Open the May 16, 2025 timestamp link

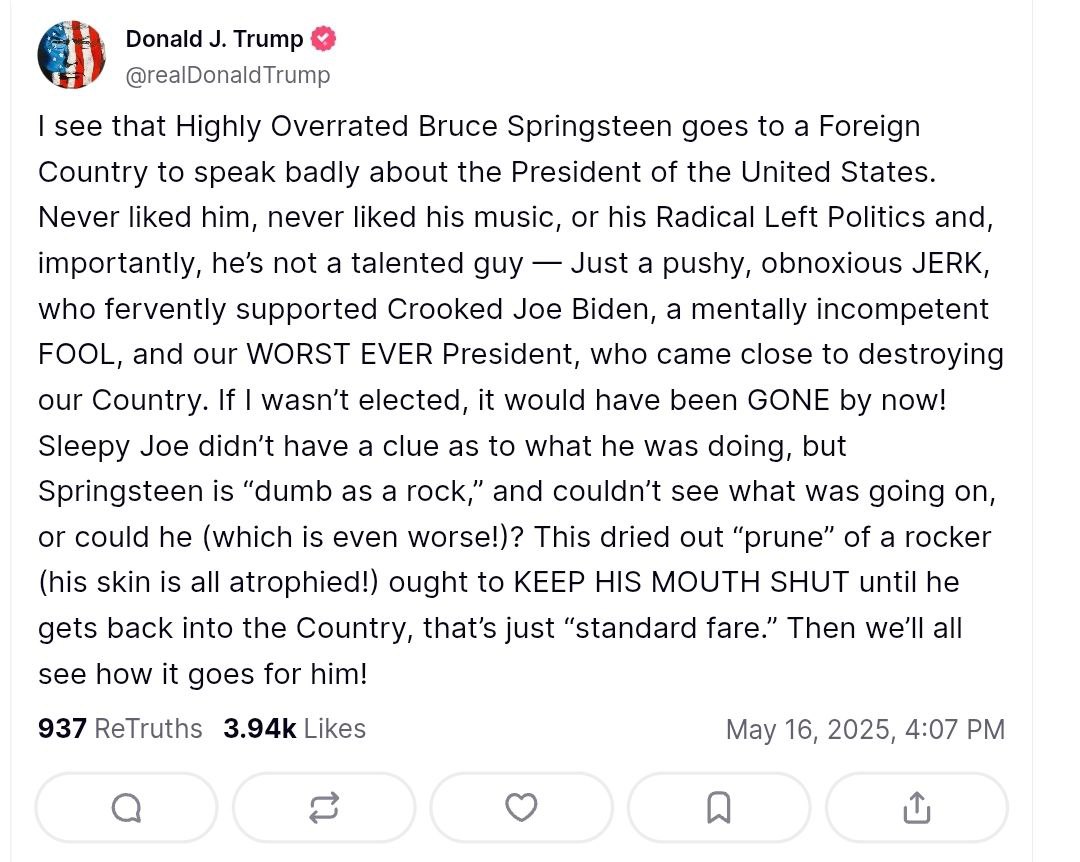click(x=865, y=729)
